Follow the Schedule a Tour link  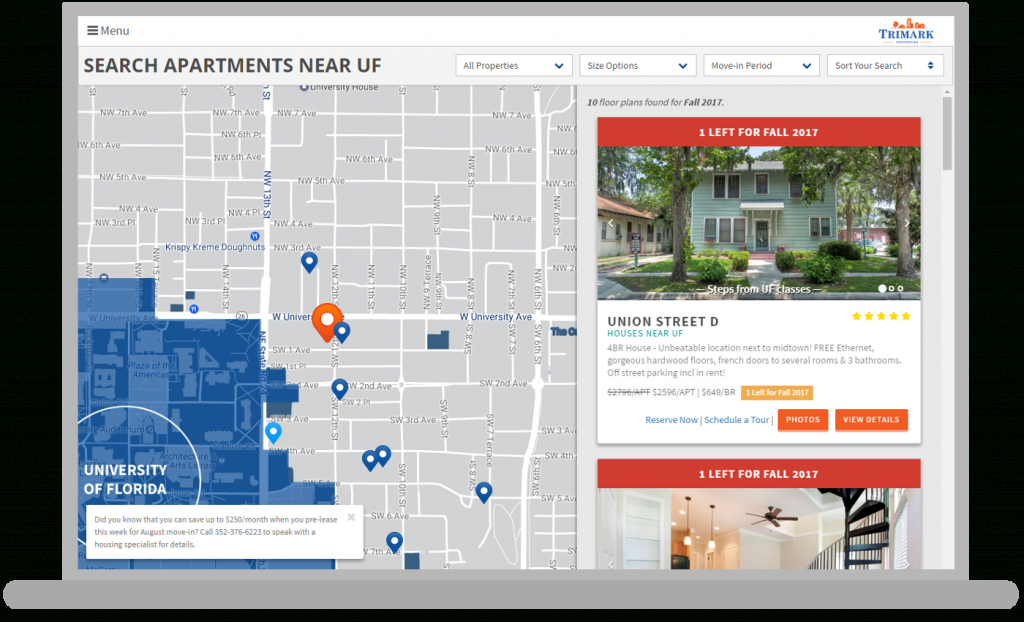[737, 420]
